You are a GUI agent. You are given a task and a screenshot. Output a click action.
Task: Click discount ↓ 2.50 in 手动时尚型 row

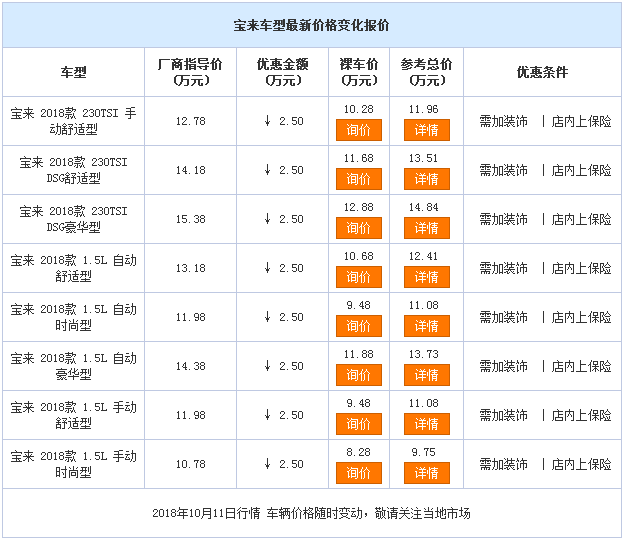(284, 464)
